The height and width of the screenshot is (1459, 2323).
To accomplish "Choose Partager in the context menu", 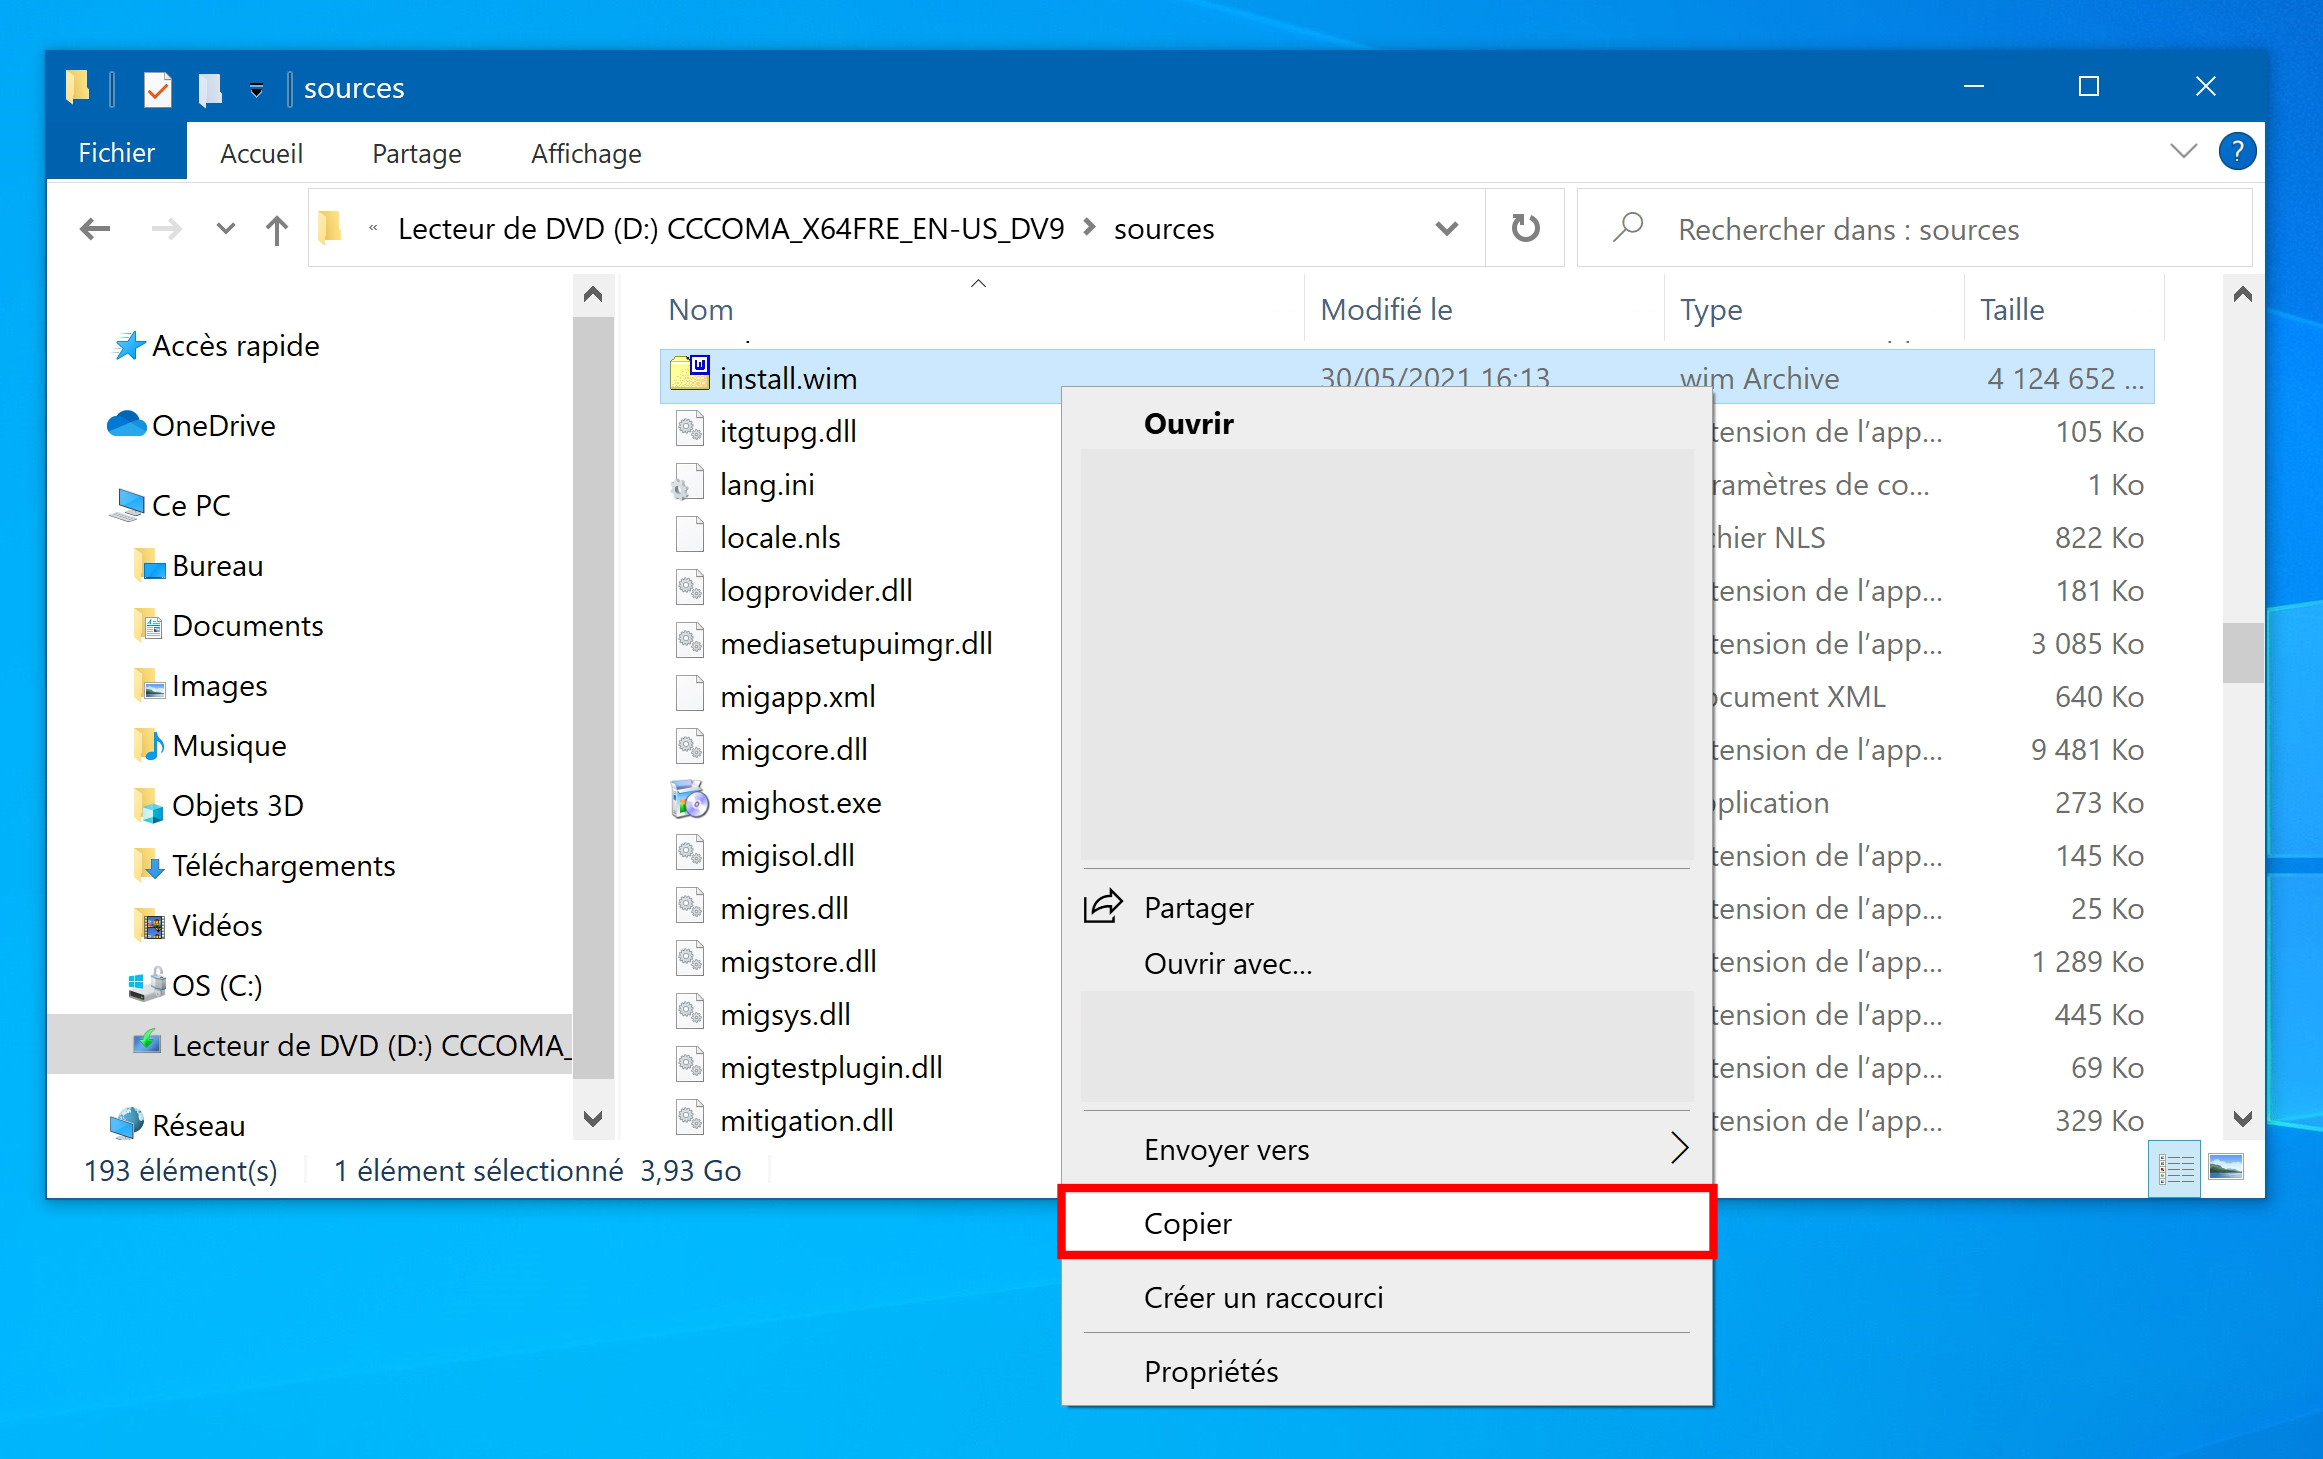I will pyautogui.click(x=1386, y=907).
